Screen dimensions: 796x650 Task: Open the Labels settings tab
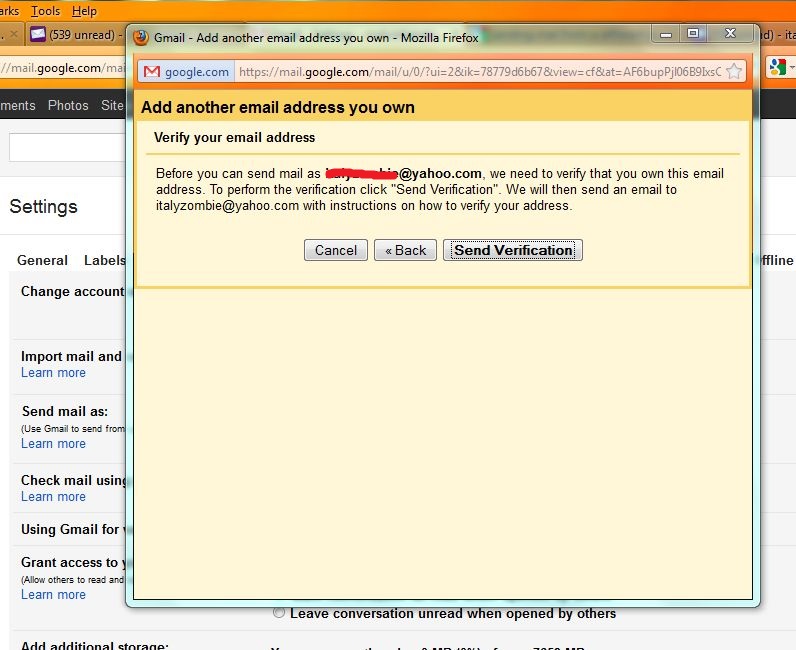pyautogui.click(x=105, y=260)
